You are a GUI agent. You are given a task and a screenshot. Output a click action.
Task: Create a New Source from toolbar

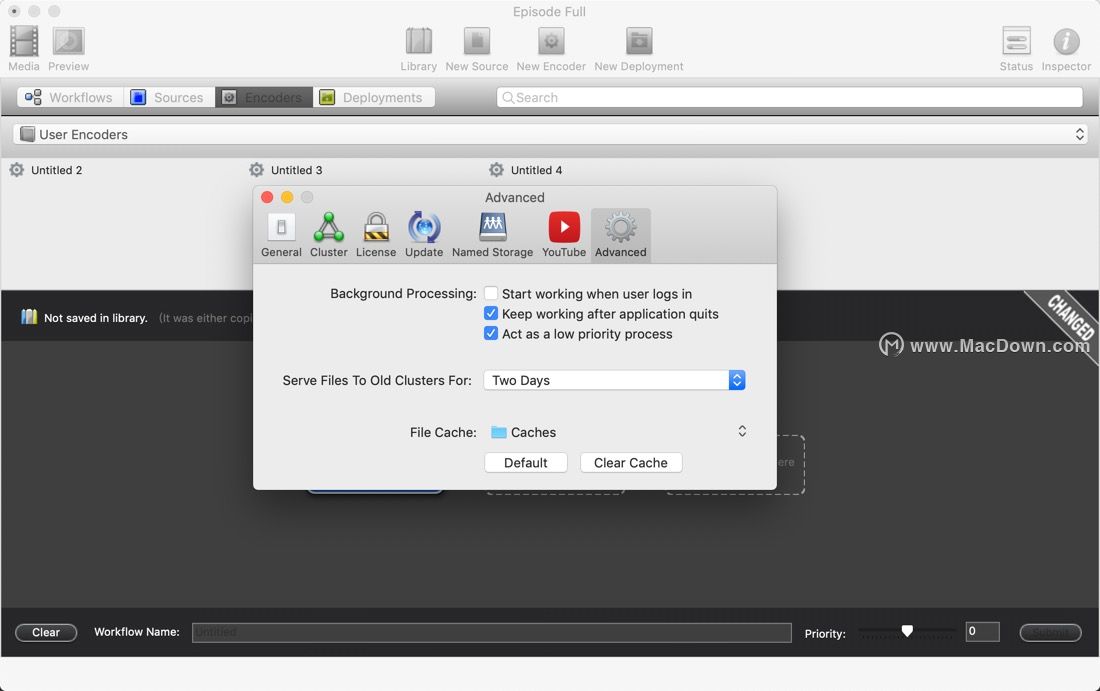coord(477,41)
